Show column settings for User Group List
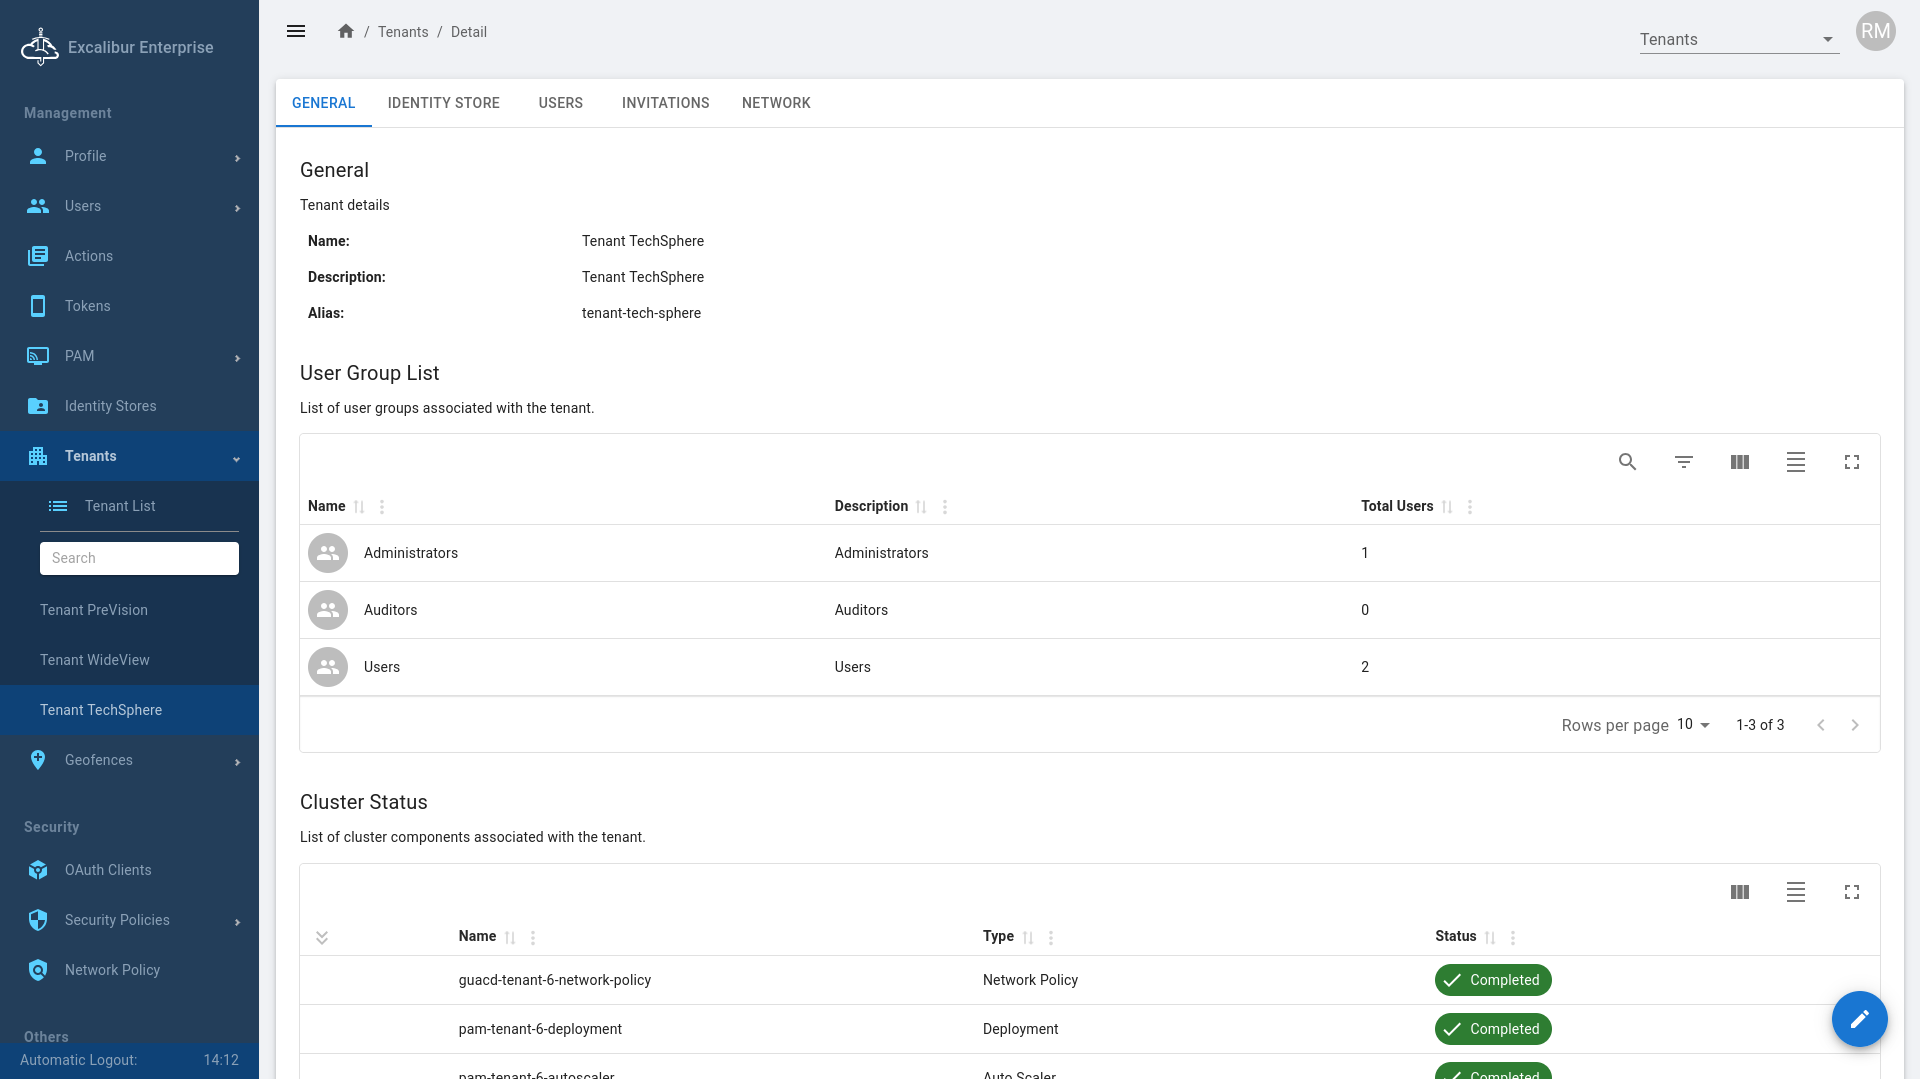 [x=1739, y=462]
